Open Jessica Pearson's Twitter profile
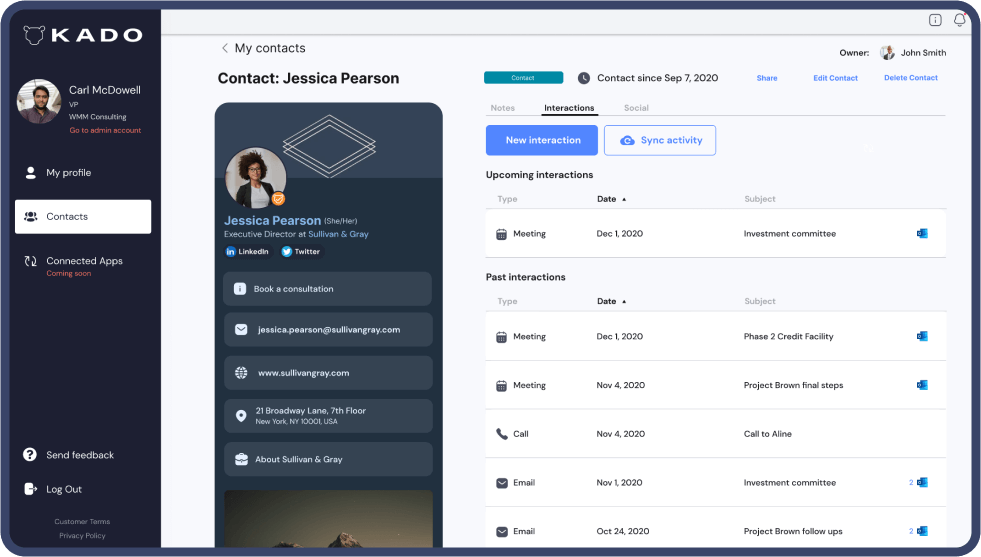Image resolution: width=981 pixels, height=557 pixels. pyautogui.click(x=300, y=252)
